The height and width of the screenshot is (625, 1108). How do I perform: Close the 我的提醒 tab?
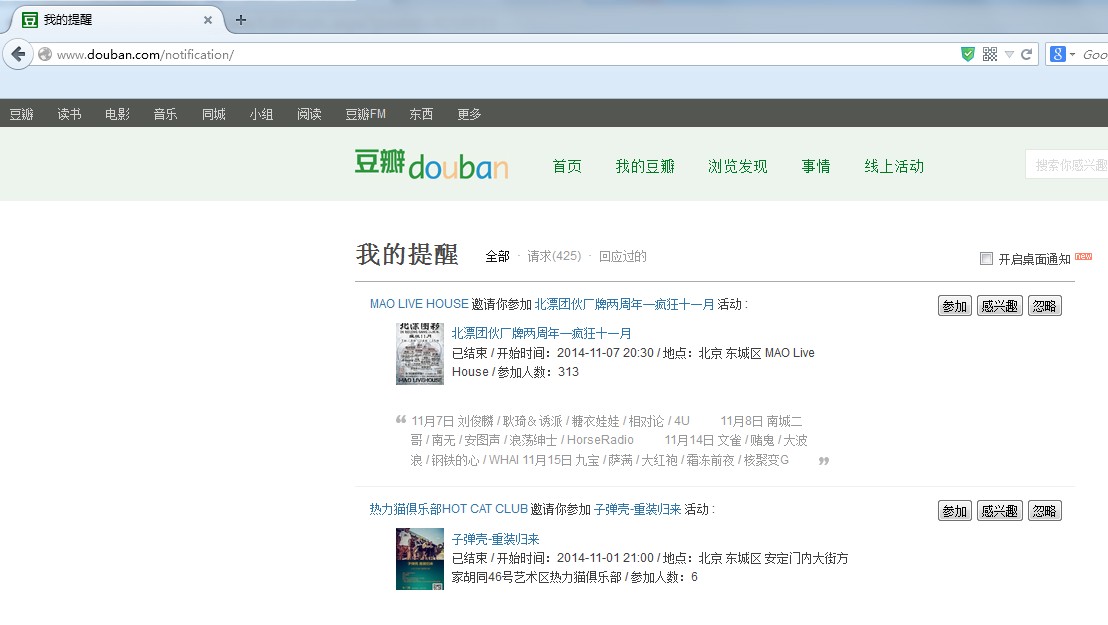click(x=208, y=20)
